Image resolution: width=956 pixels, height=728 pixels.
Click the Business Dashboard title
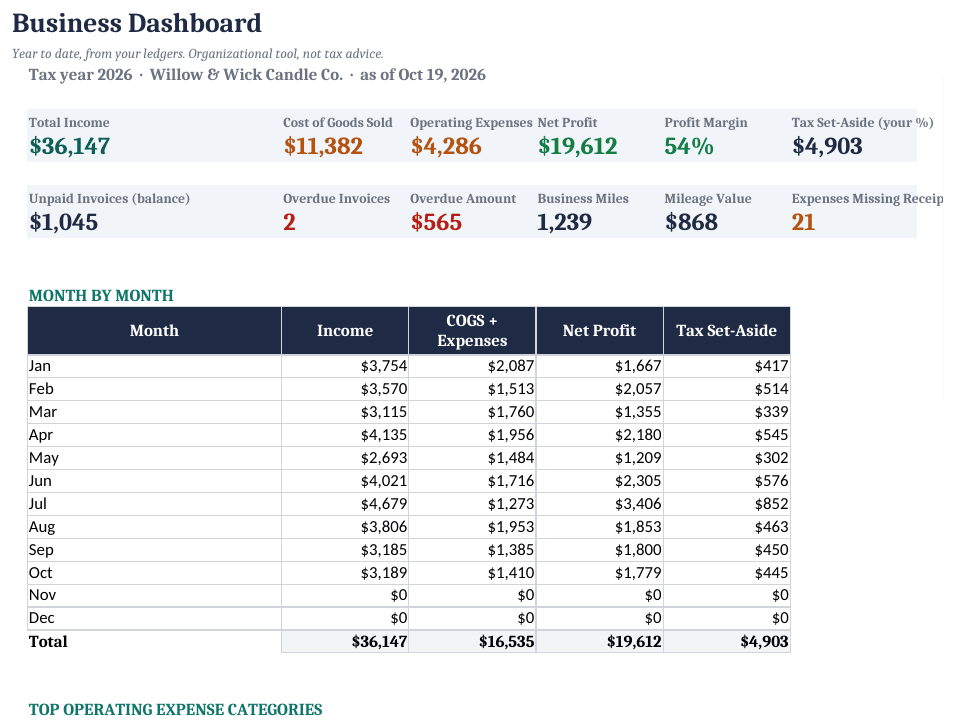tap(137, 23)
